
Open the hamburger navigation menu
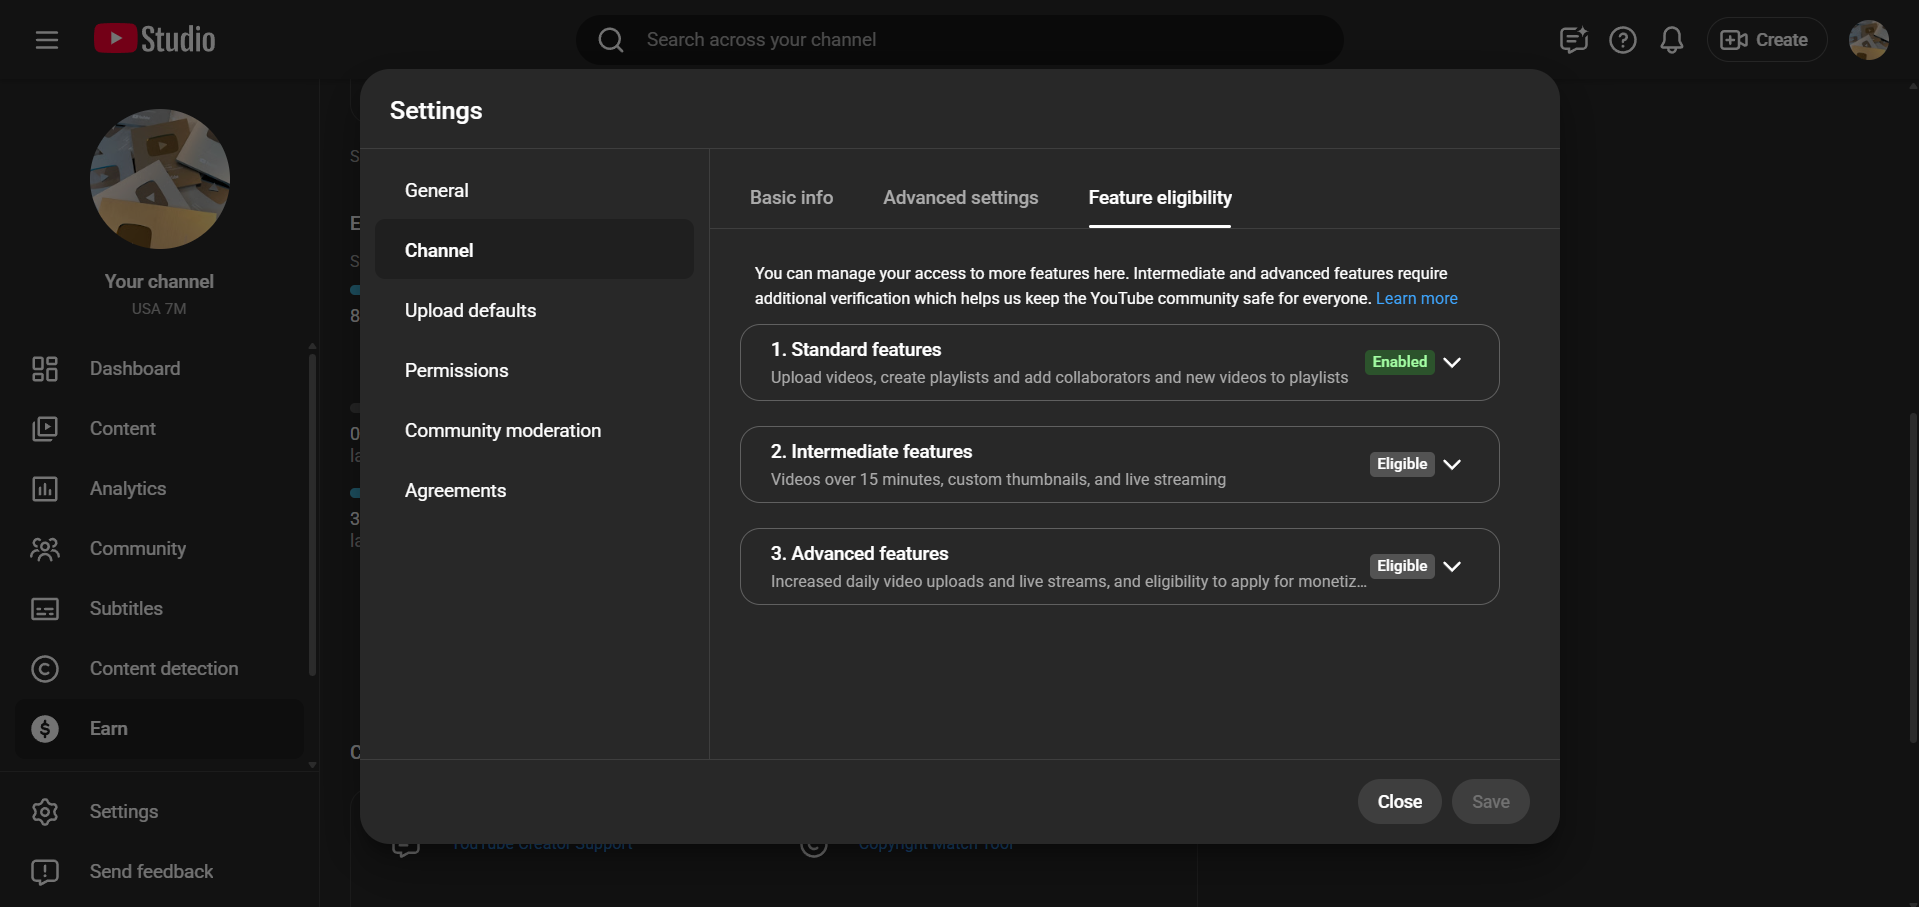pyautogui.click(x=46, y=40)
